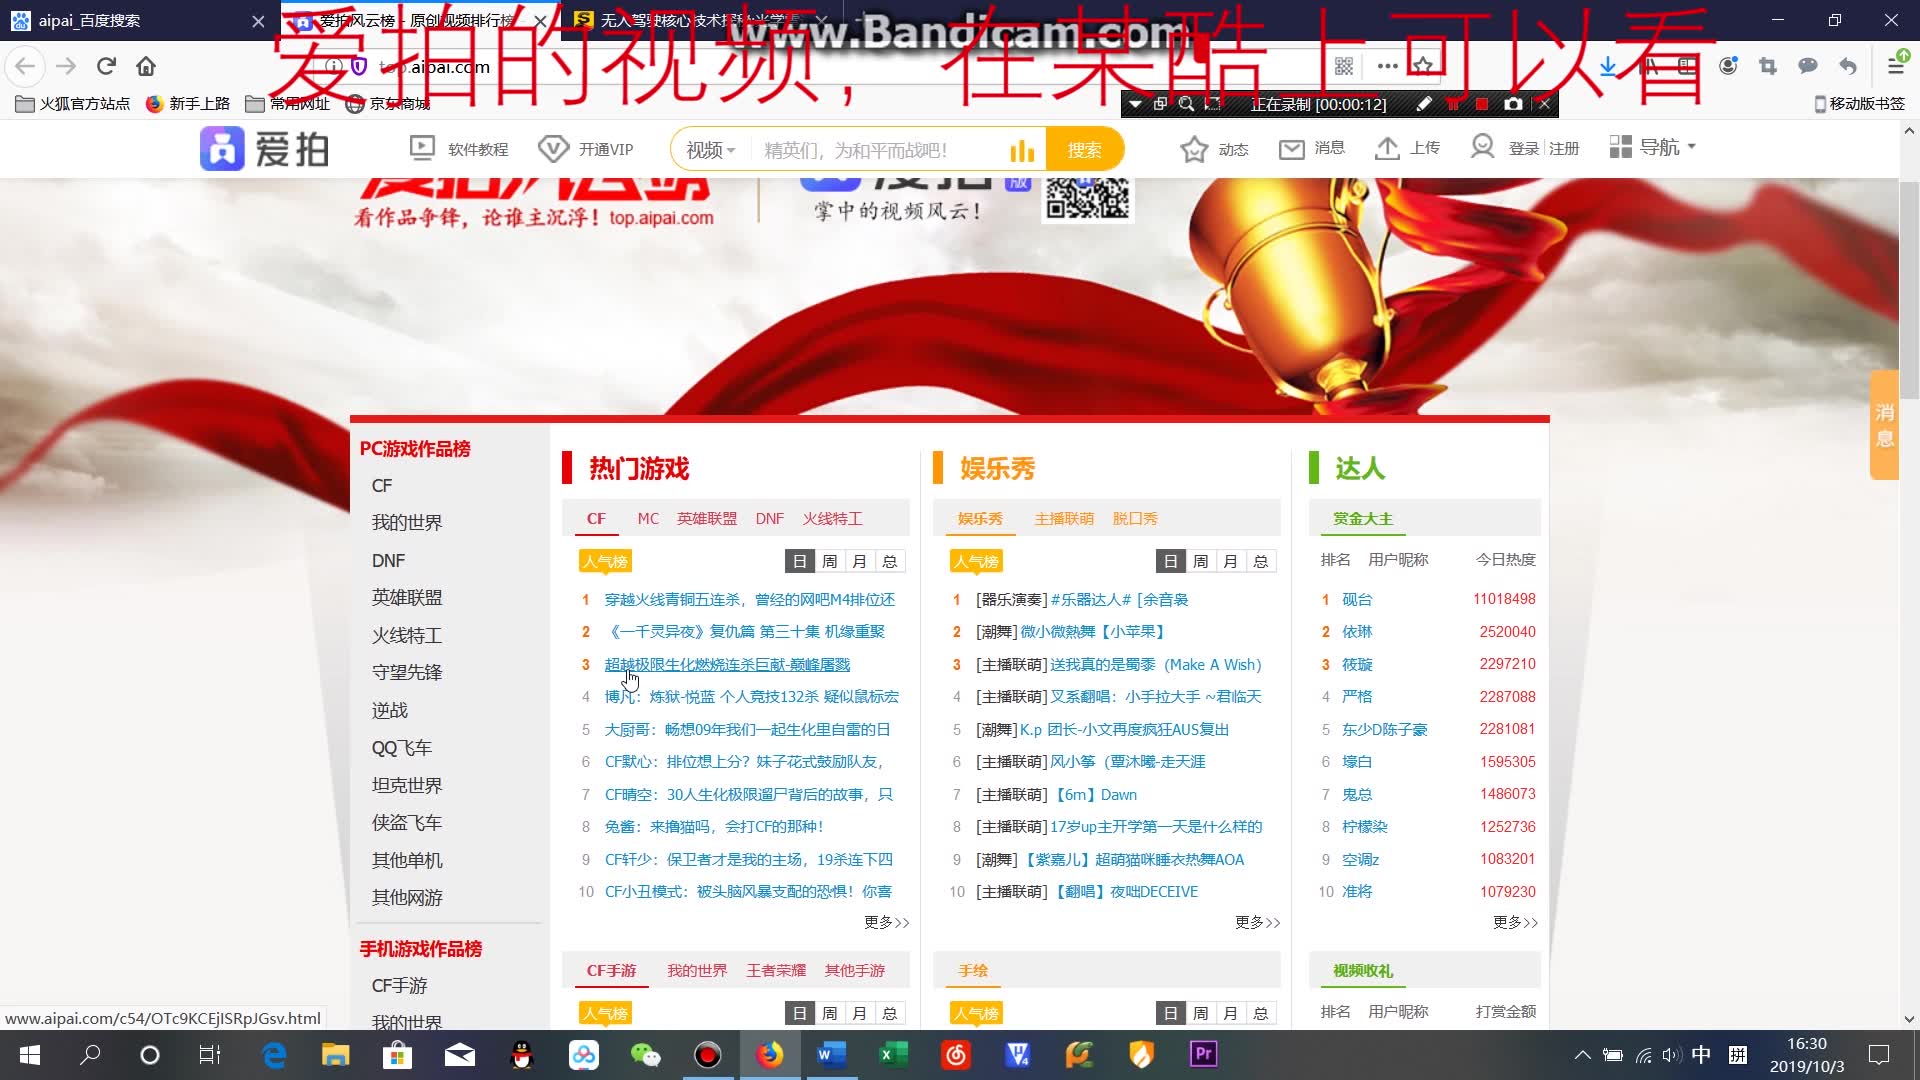Click the undo arrow icon in Firefox toolbar
This screenshot has height=1080, width=1920.
click(x=1848, y=66)
